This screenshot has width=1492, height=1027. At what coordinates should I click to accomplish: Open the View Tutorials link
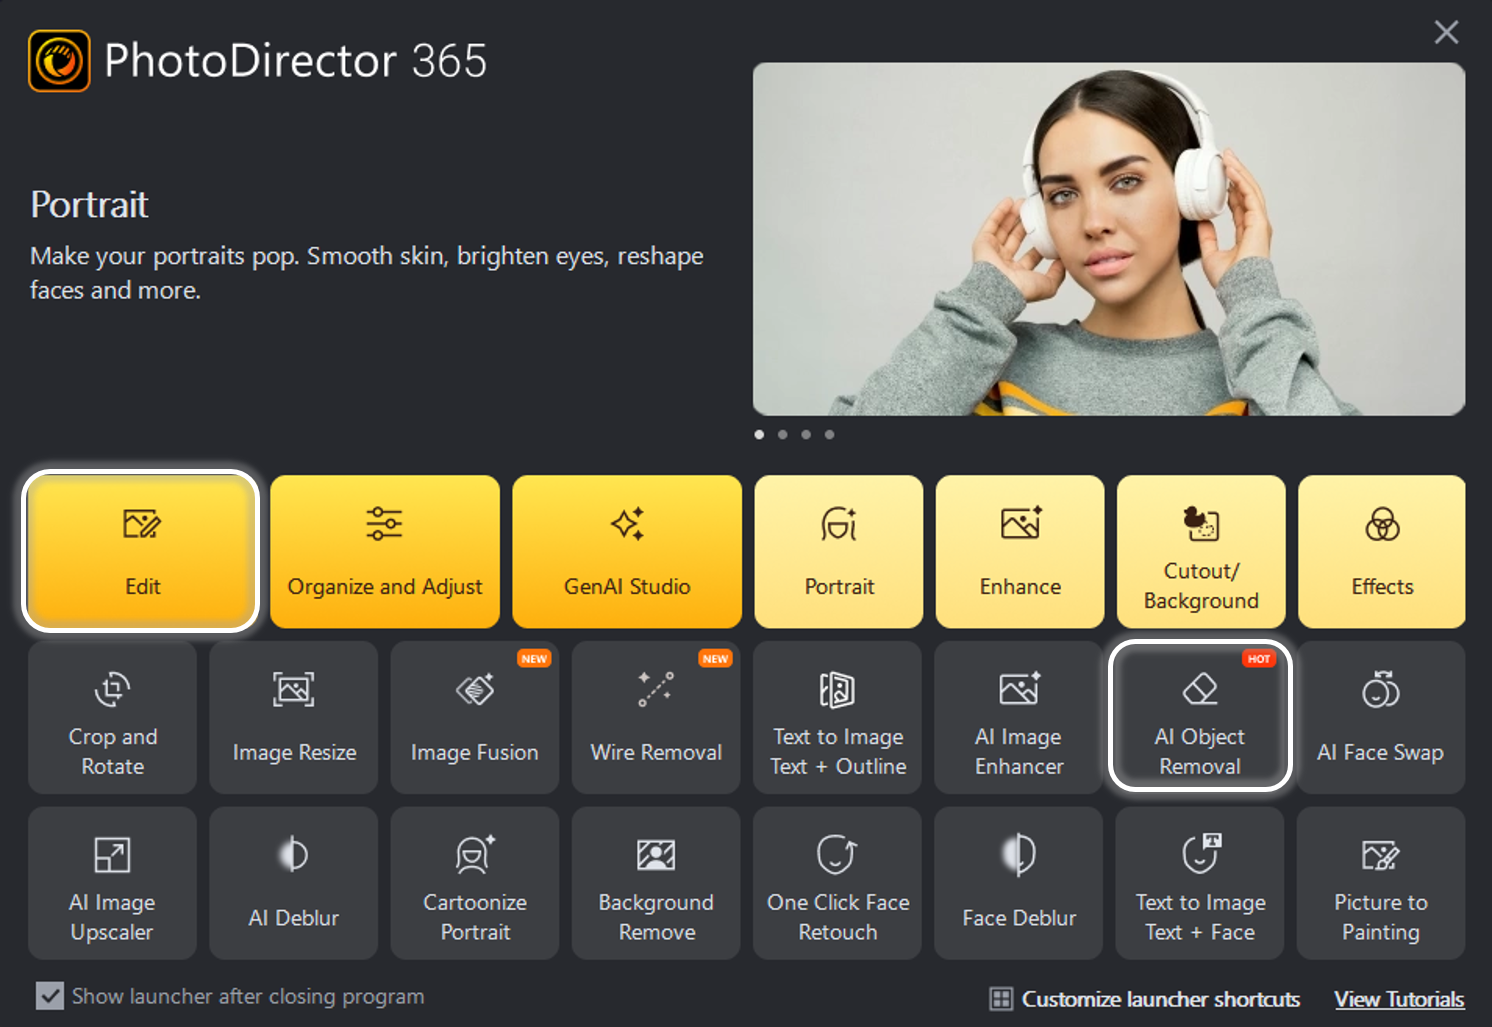1399,999
